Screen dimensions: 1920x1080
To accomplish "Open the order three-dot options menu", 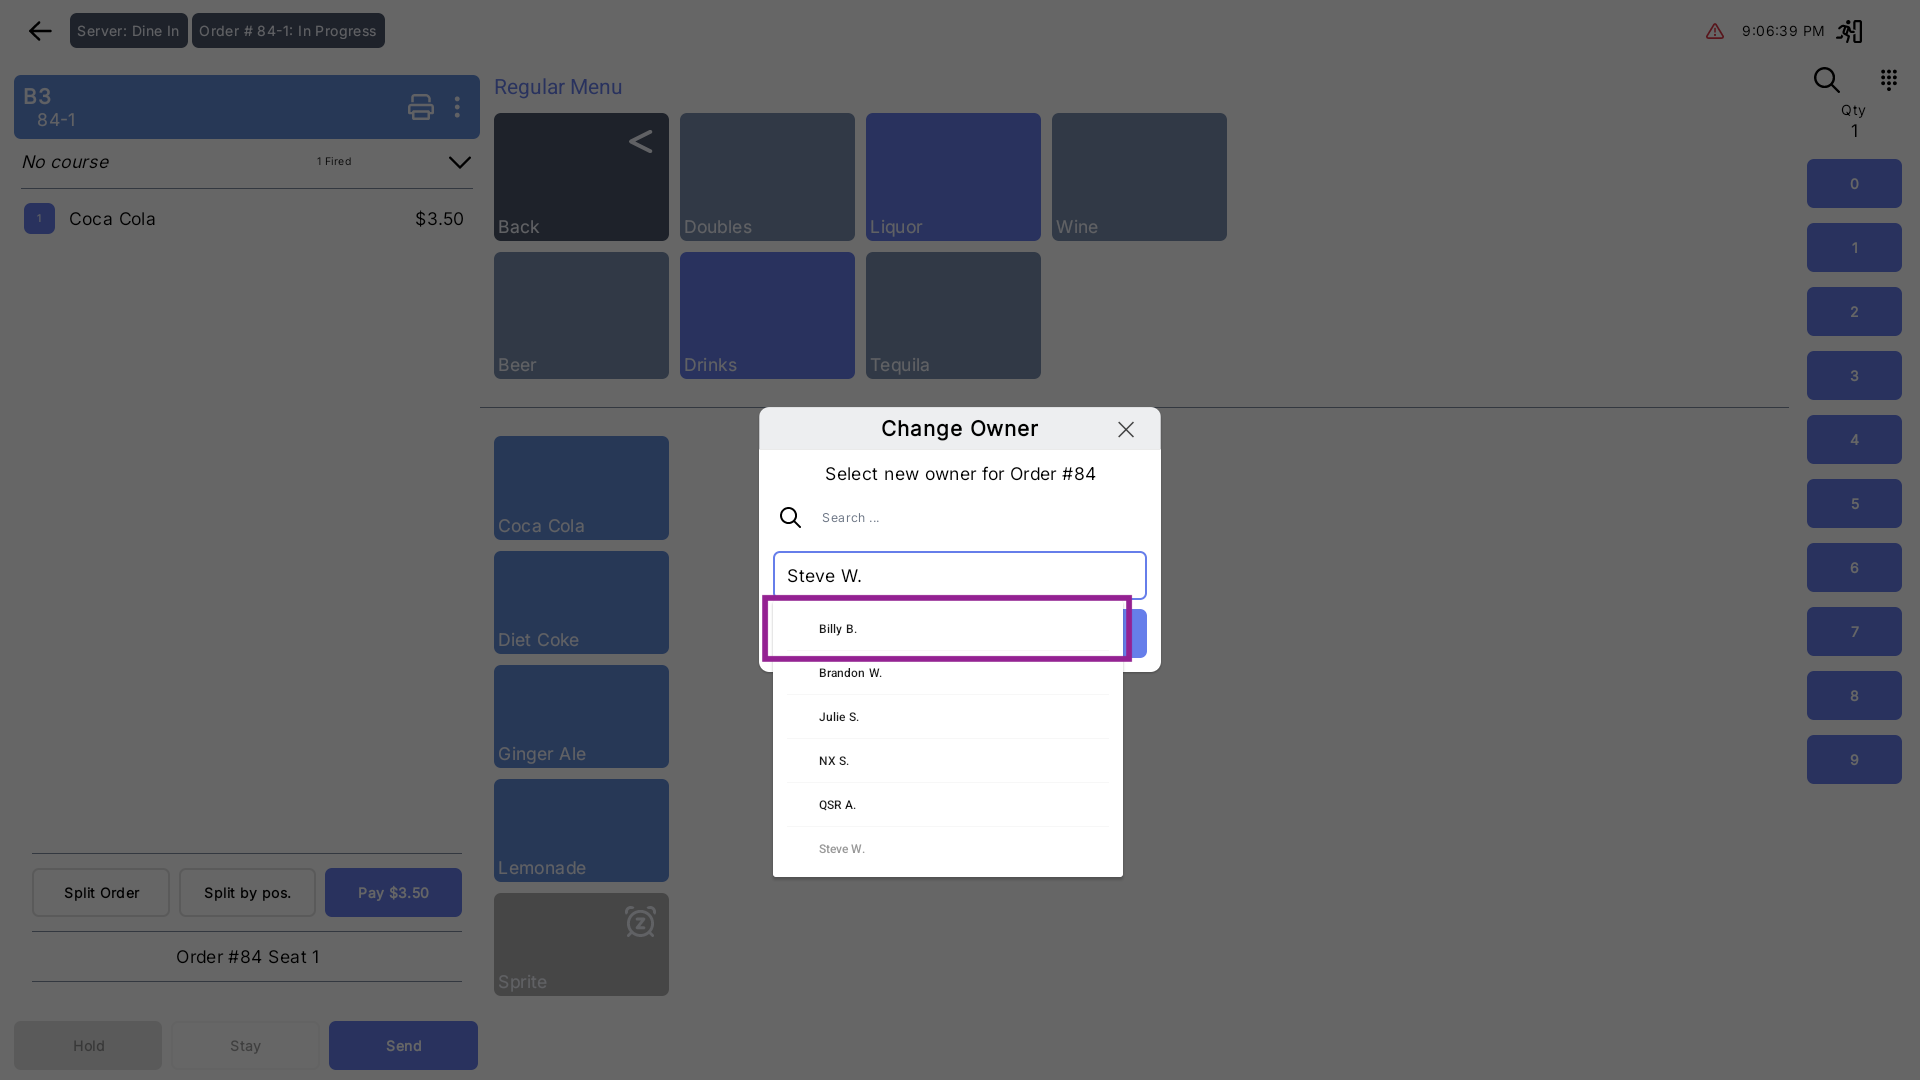I will (x=457, y=107).
